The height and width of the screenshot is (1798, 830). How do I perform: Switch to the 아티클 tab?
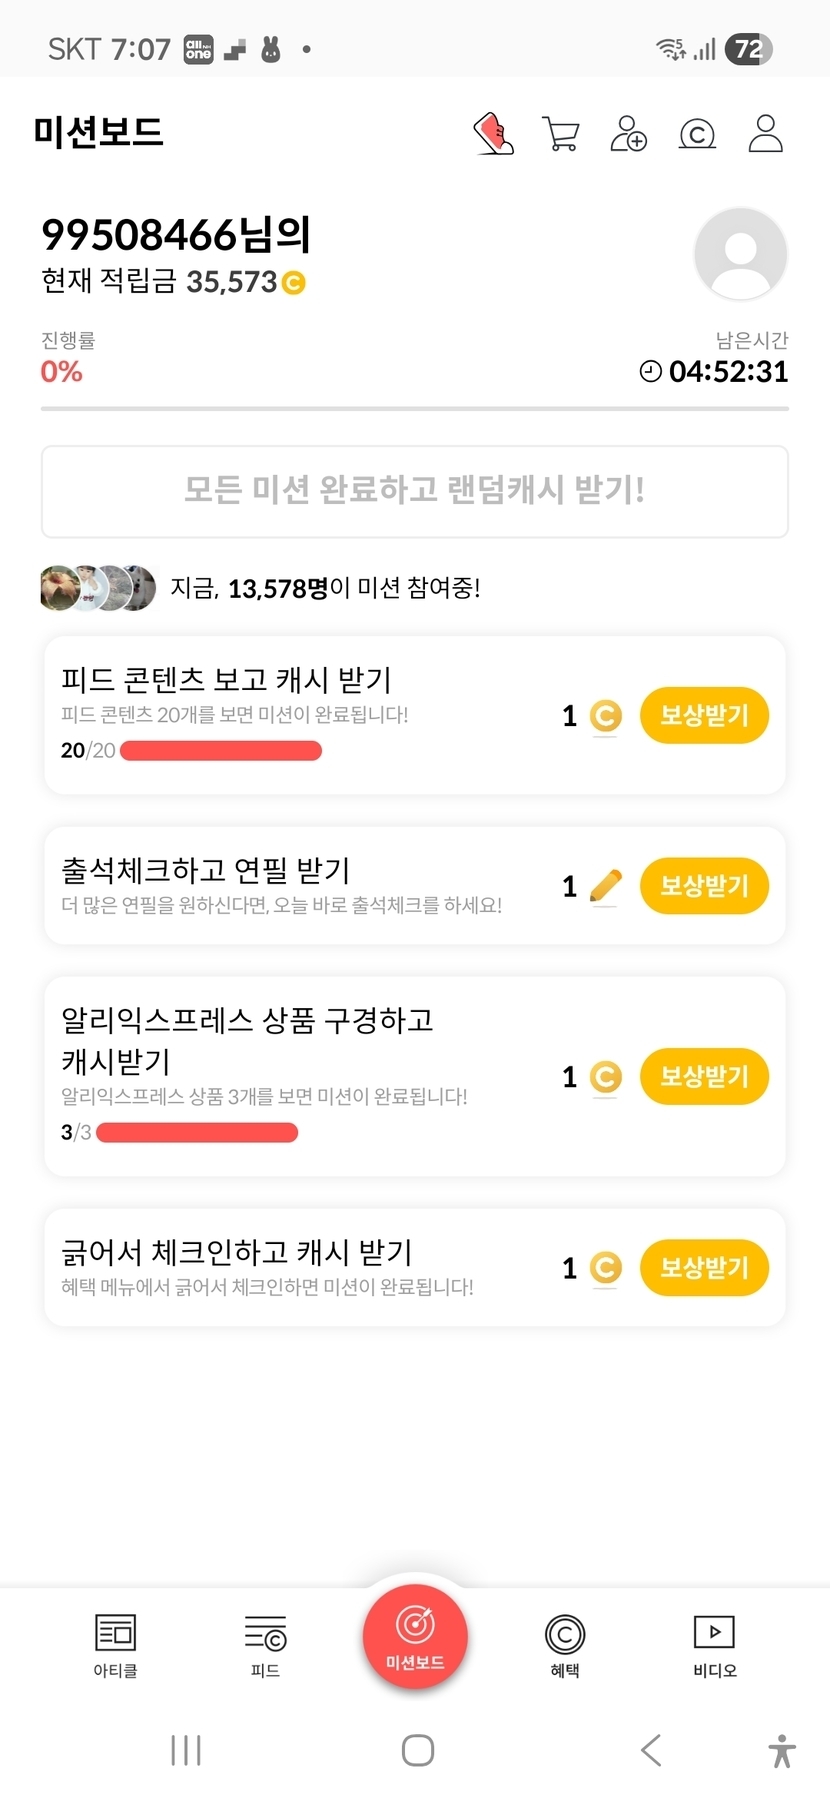[115, 1645]
